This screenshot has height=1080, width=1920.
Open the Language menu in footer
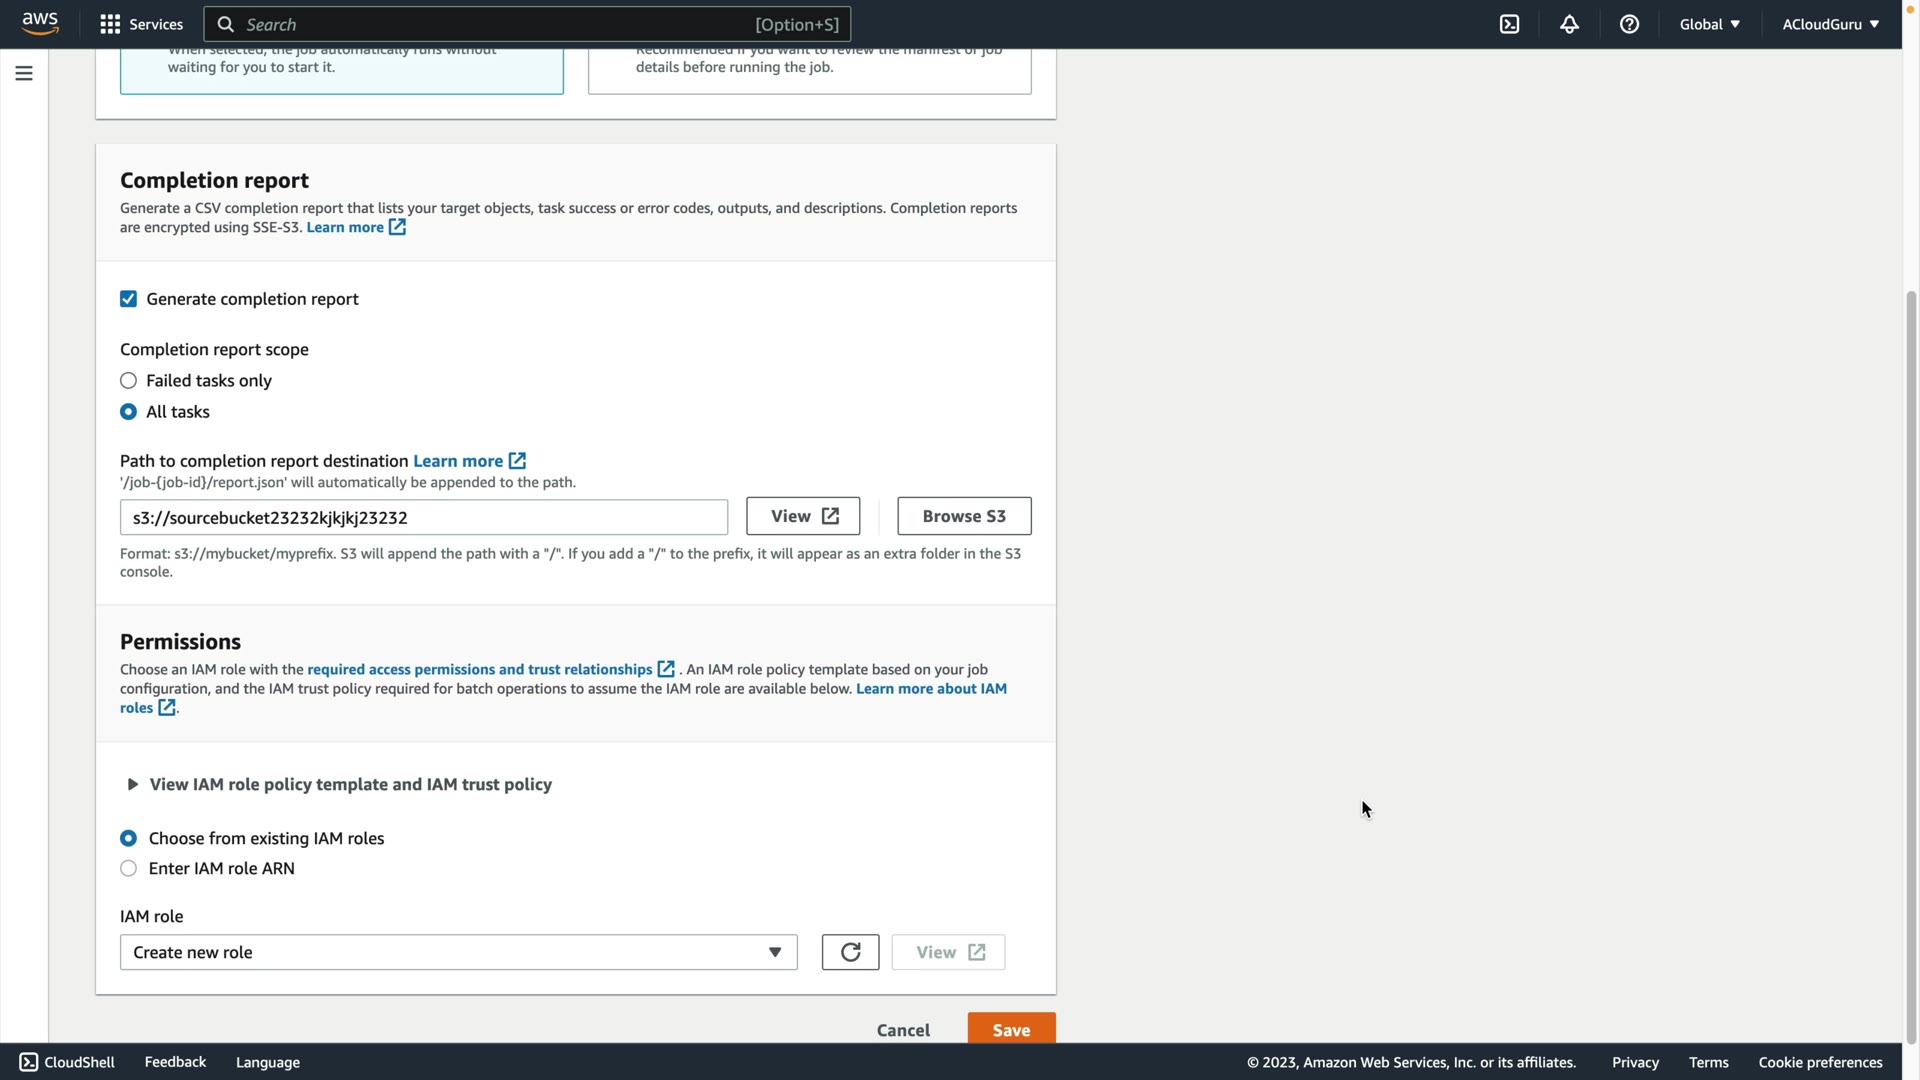tap(267, 1062)
